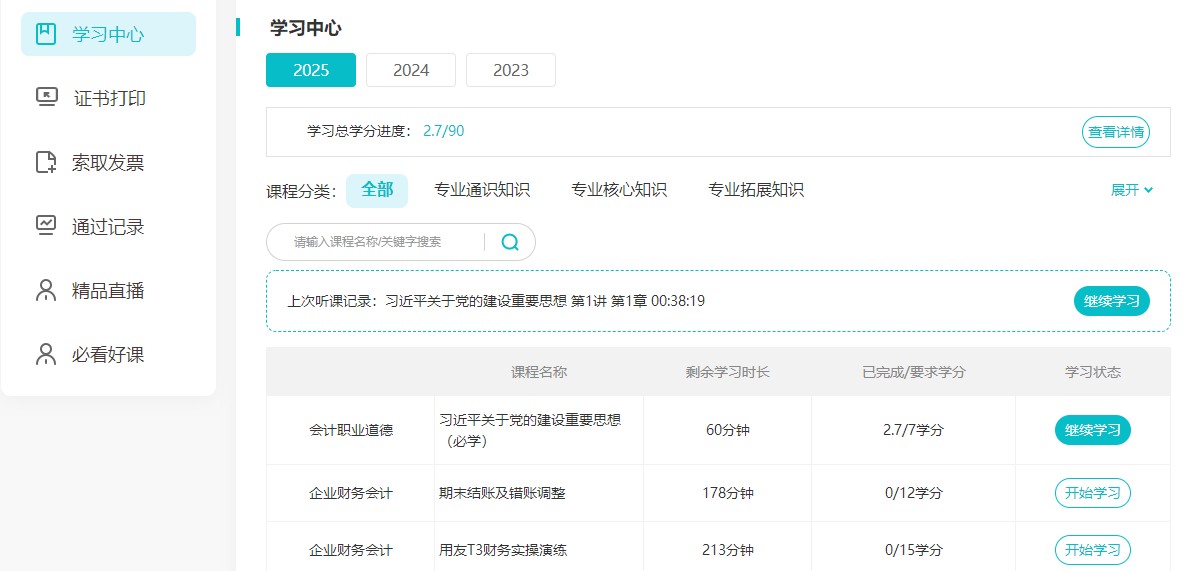Select the 2025 year tab
The height and width of the screenshot is (571, 1198).
[311, 70]
